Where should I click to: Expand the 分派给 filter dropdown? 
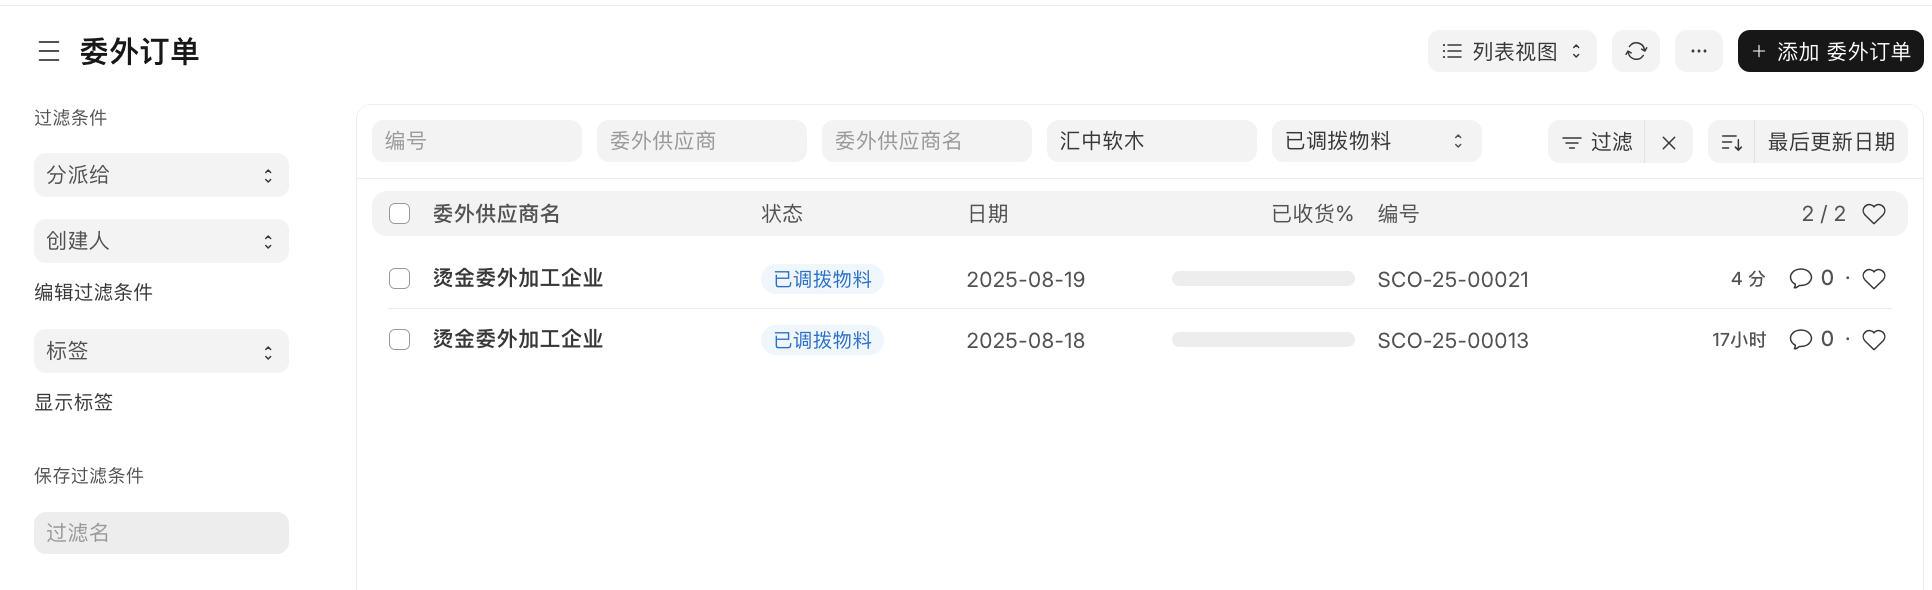(161, 175)
